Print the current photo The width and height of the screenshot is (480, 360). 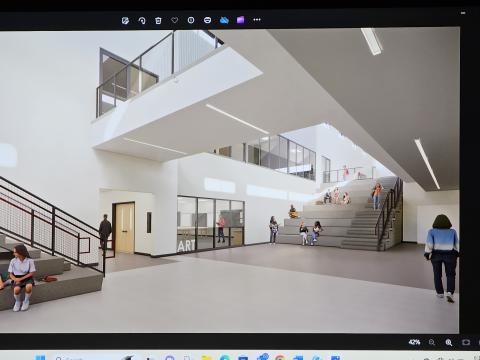(x=207, y=20)
